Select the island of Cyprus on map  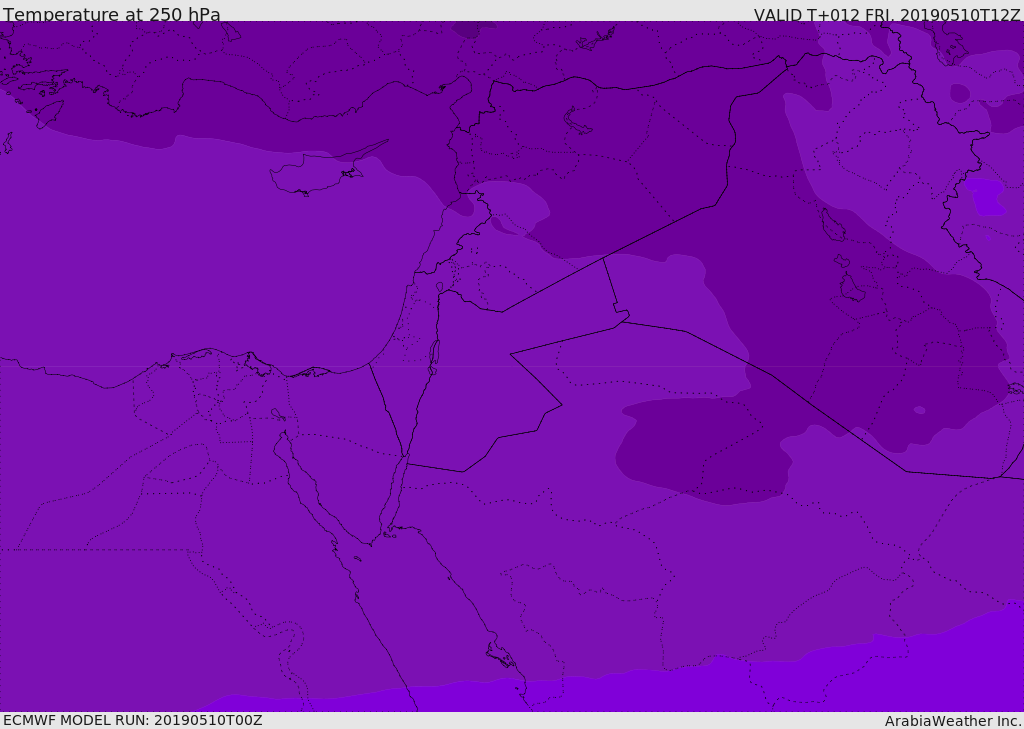pos(312,177)
